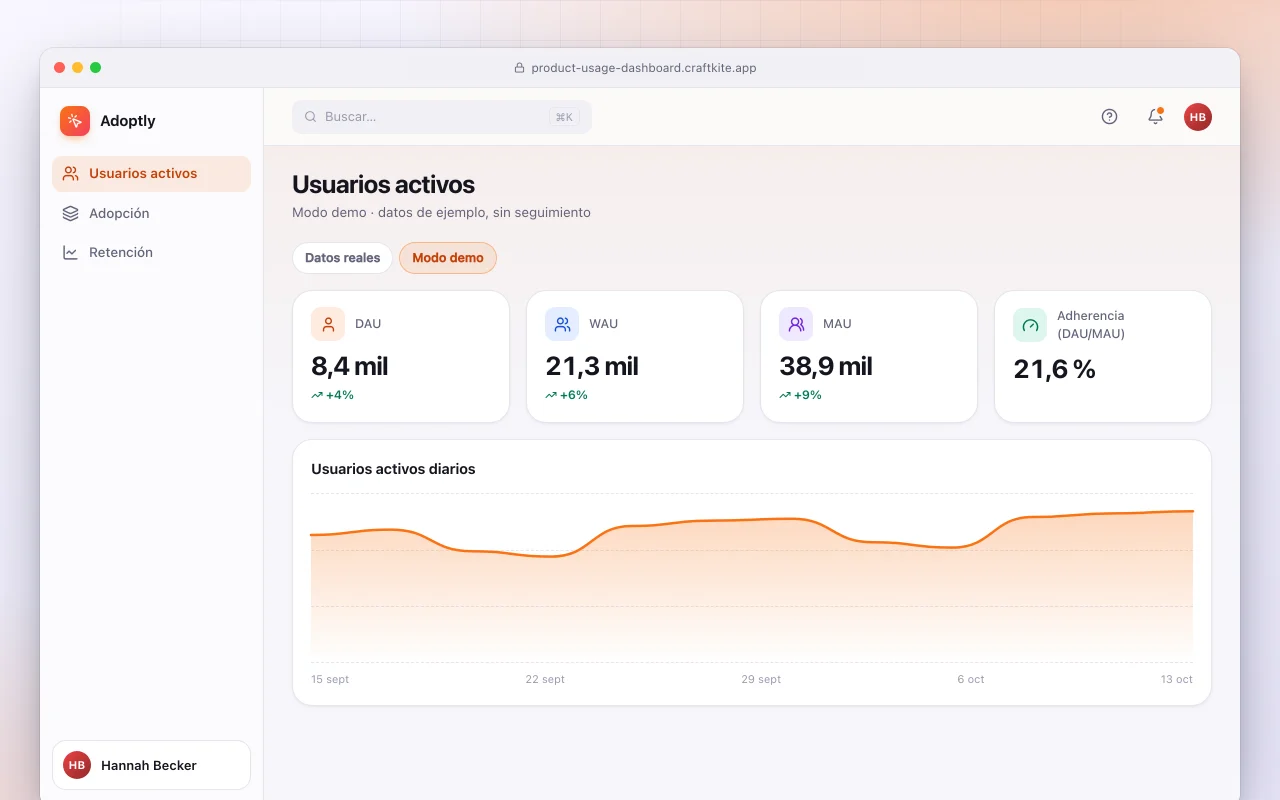Click the Modo demo subtitle text

[441, 213]
